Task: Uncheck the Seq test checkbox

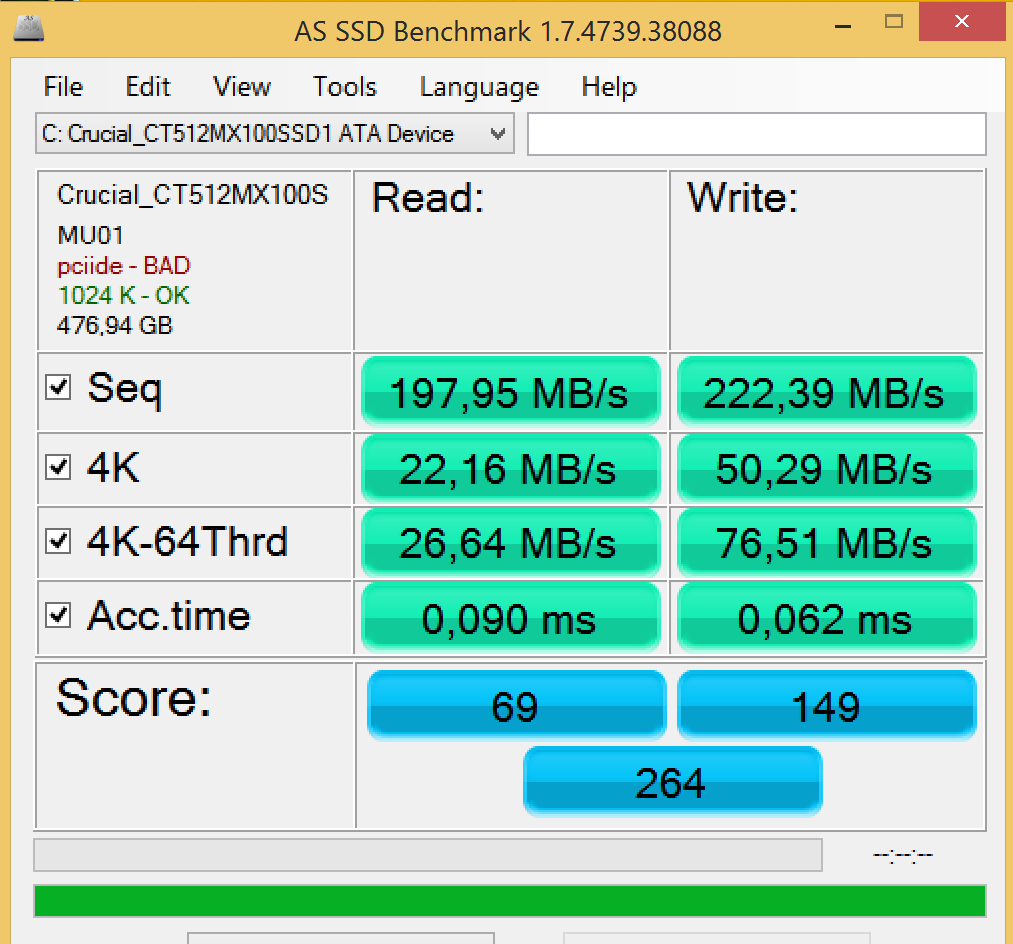Action: (x=58, y=387)
